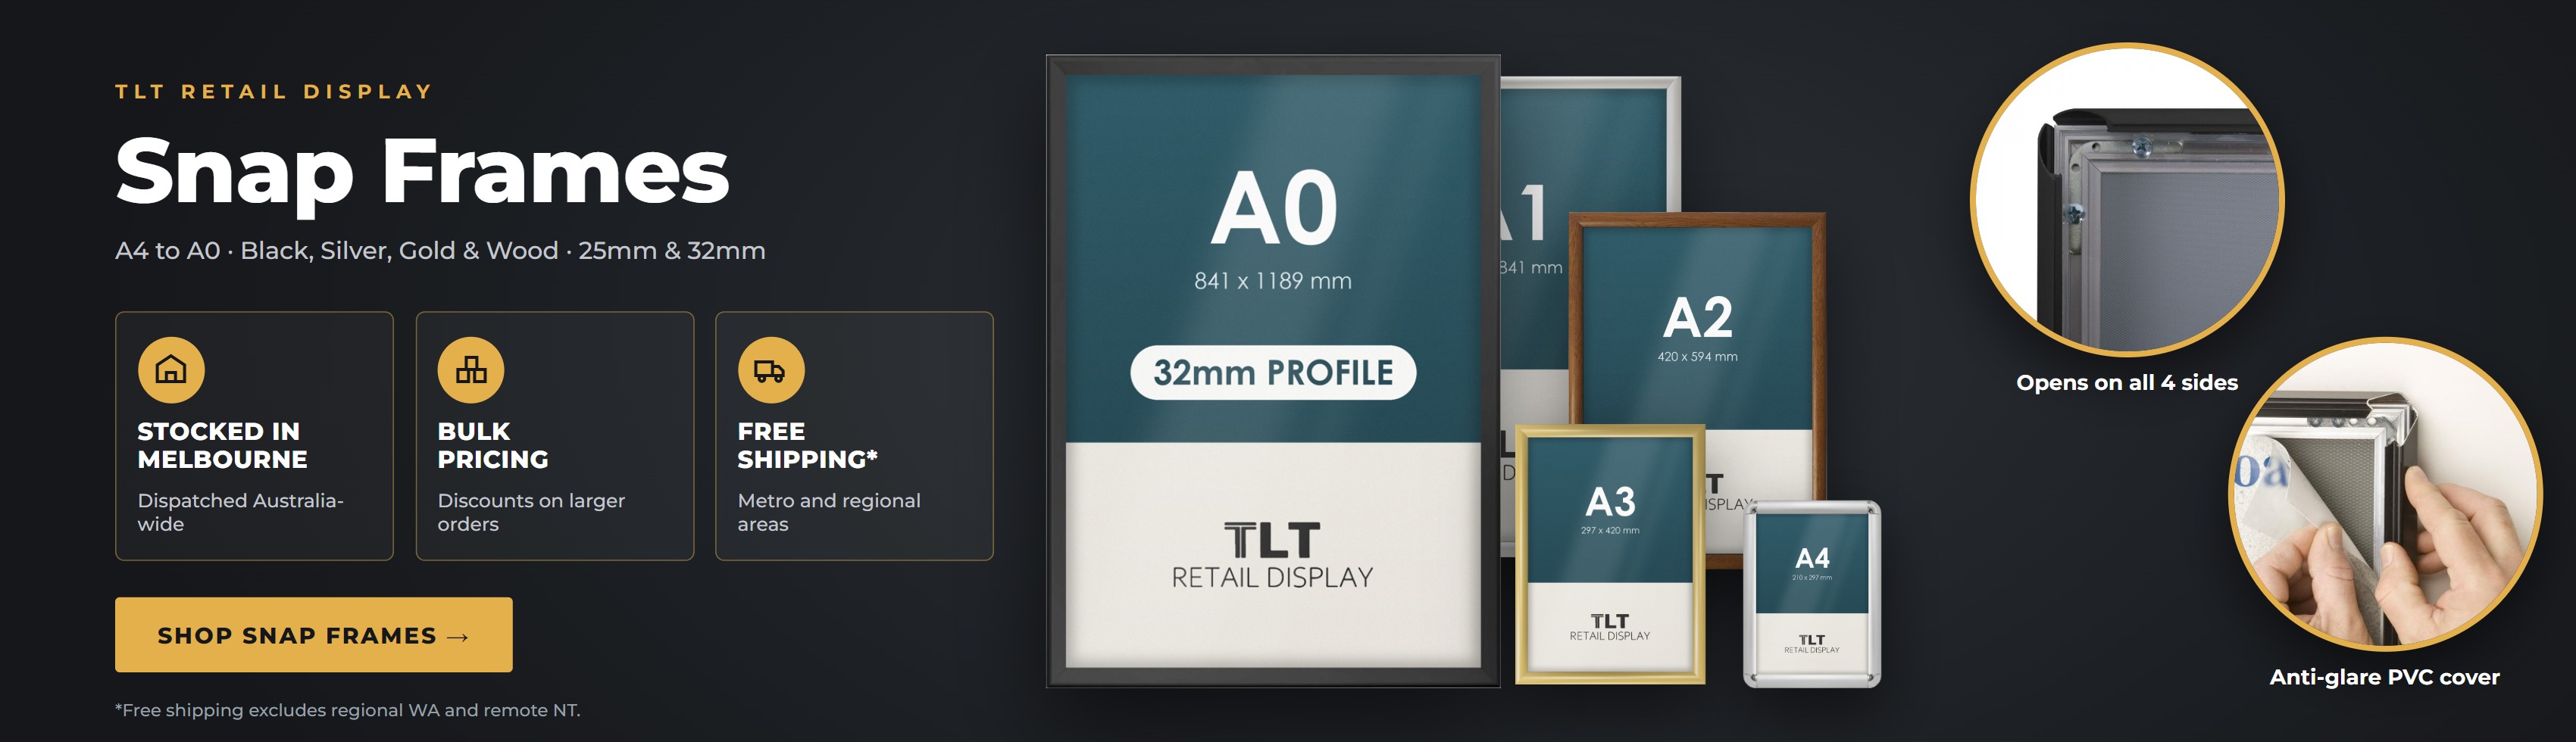Click the 32mm PROFILE pill label
This screenshot has width=2576, height=742.
[1273, 372]
